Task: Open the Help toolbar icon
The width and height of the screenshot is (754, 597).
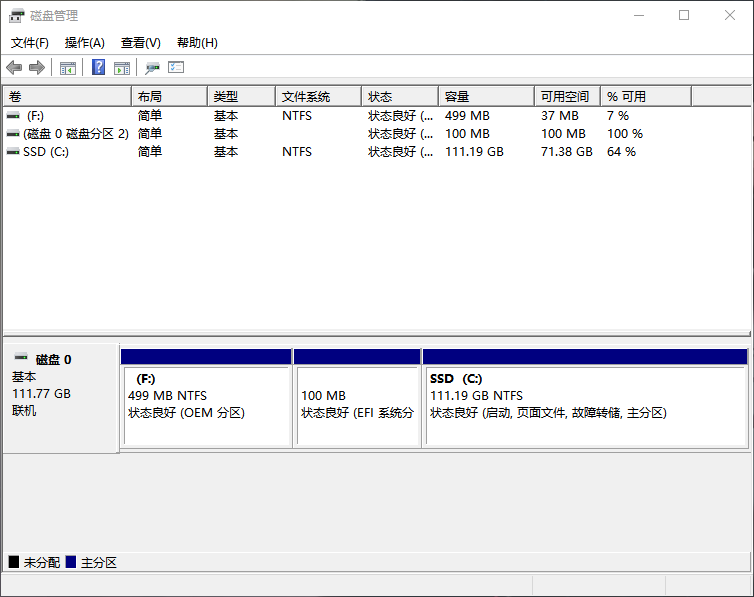Action: 99,67
